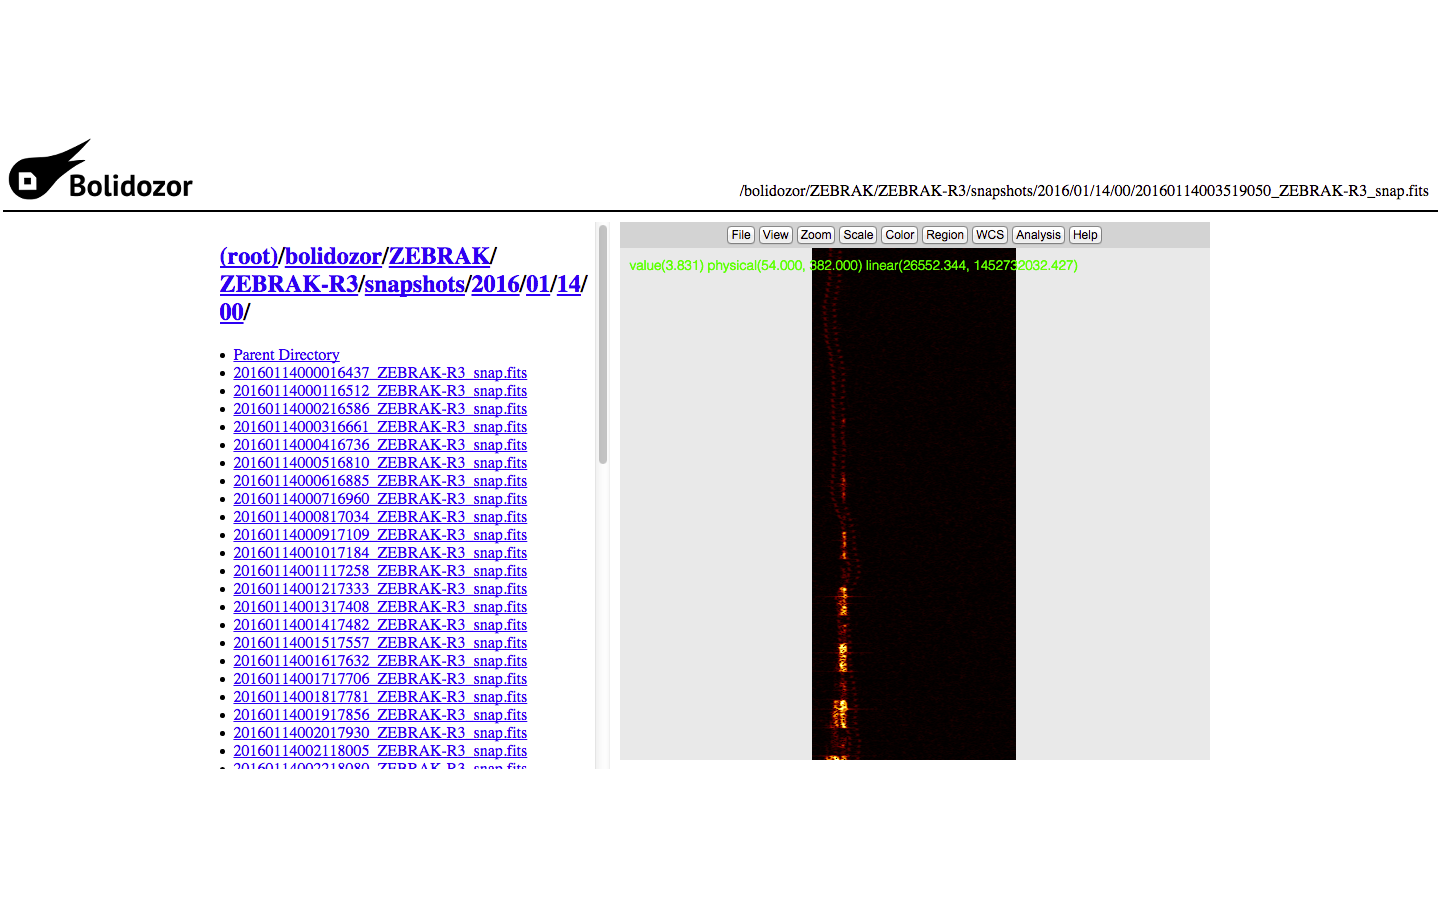The image size is (1440, 900).
Task: Open the ZEBRAK breadcrumb link
Action: point(439,256)
